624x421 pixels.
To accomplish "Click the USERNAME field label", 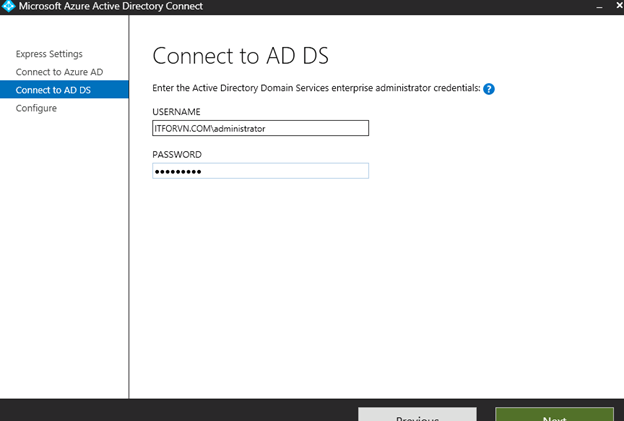I will tap(176, 111).
